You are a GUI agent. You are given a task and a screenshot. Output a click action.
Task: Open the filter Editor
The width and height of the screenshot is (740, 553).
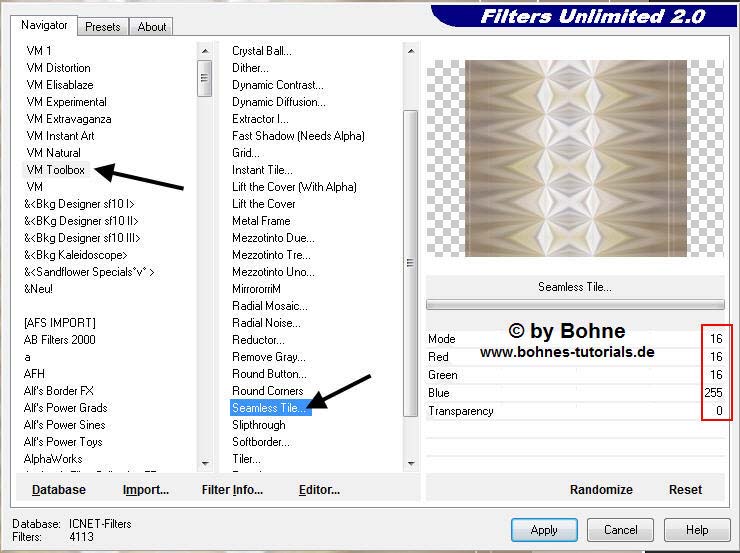pyautogui.click(x=319, y=490)
